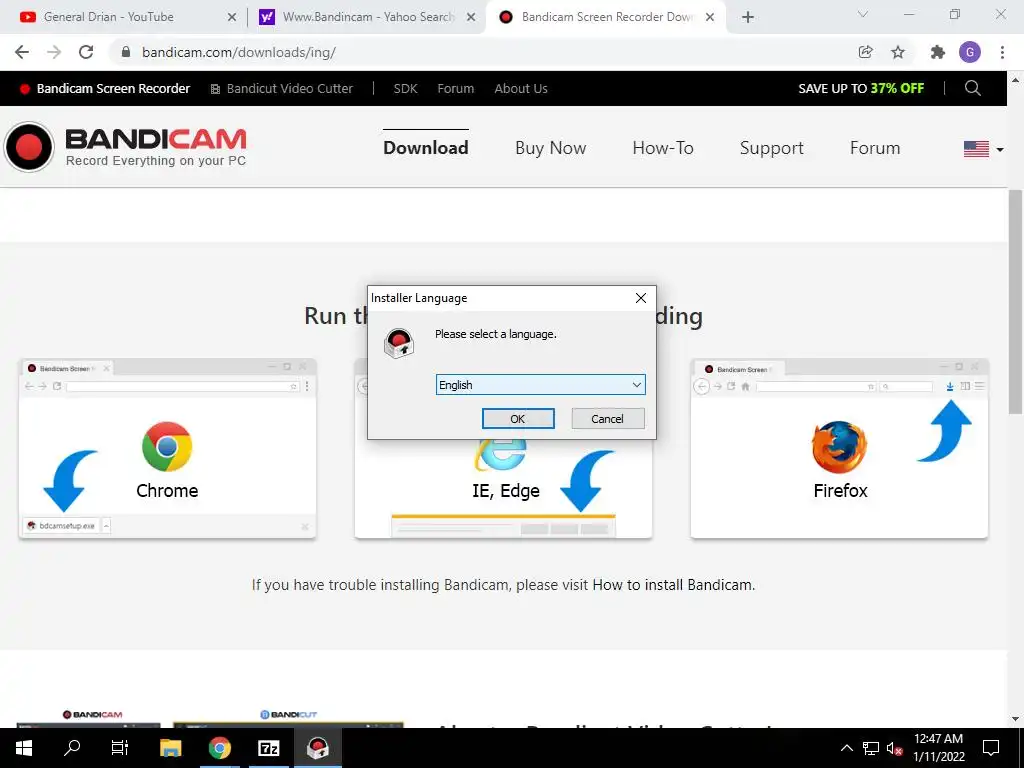Click the Chrome instruction thumbnail

point(167,449)
